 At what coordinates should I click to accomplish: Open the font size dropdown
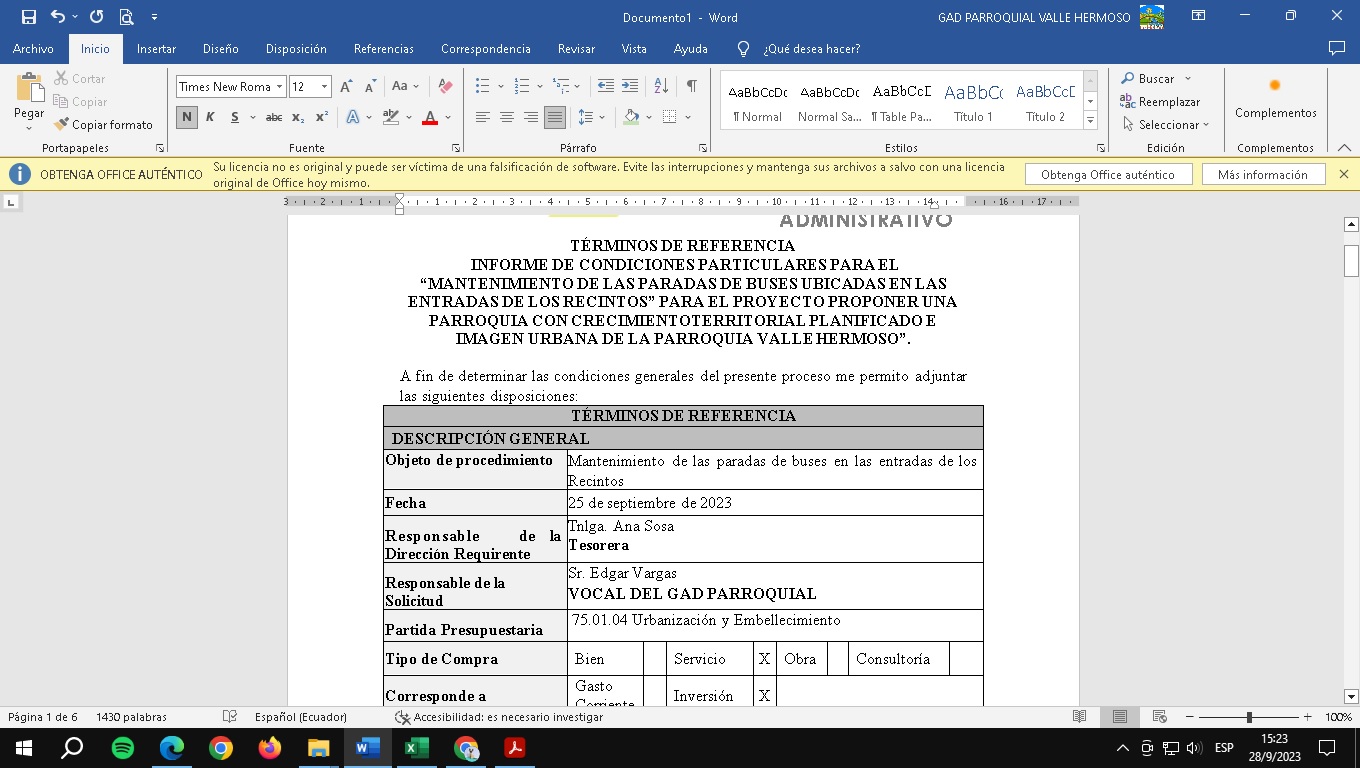(324, 87)
